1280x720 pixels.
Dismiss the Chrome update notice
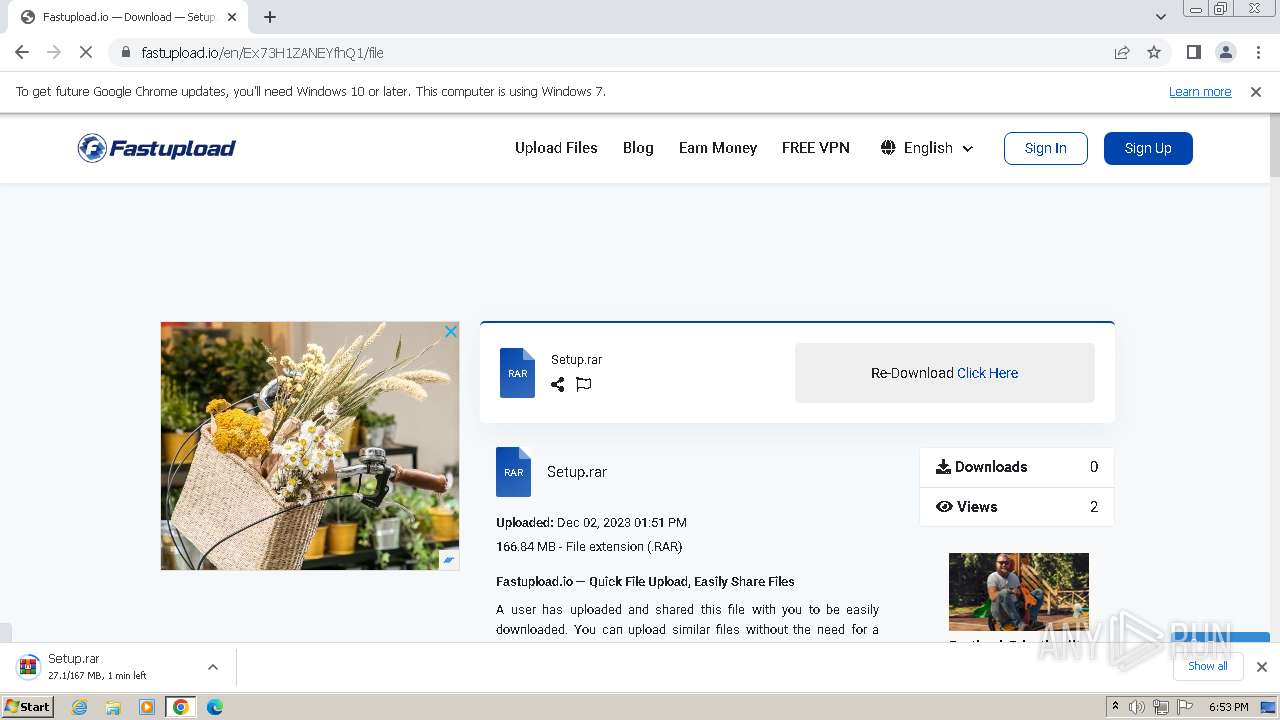[x=1256, y=91]
